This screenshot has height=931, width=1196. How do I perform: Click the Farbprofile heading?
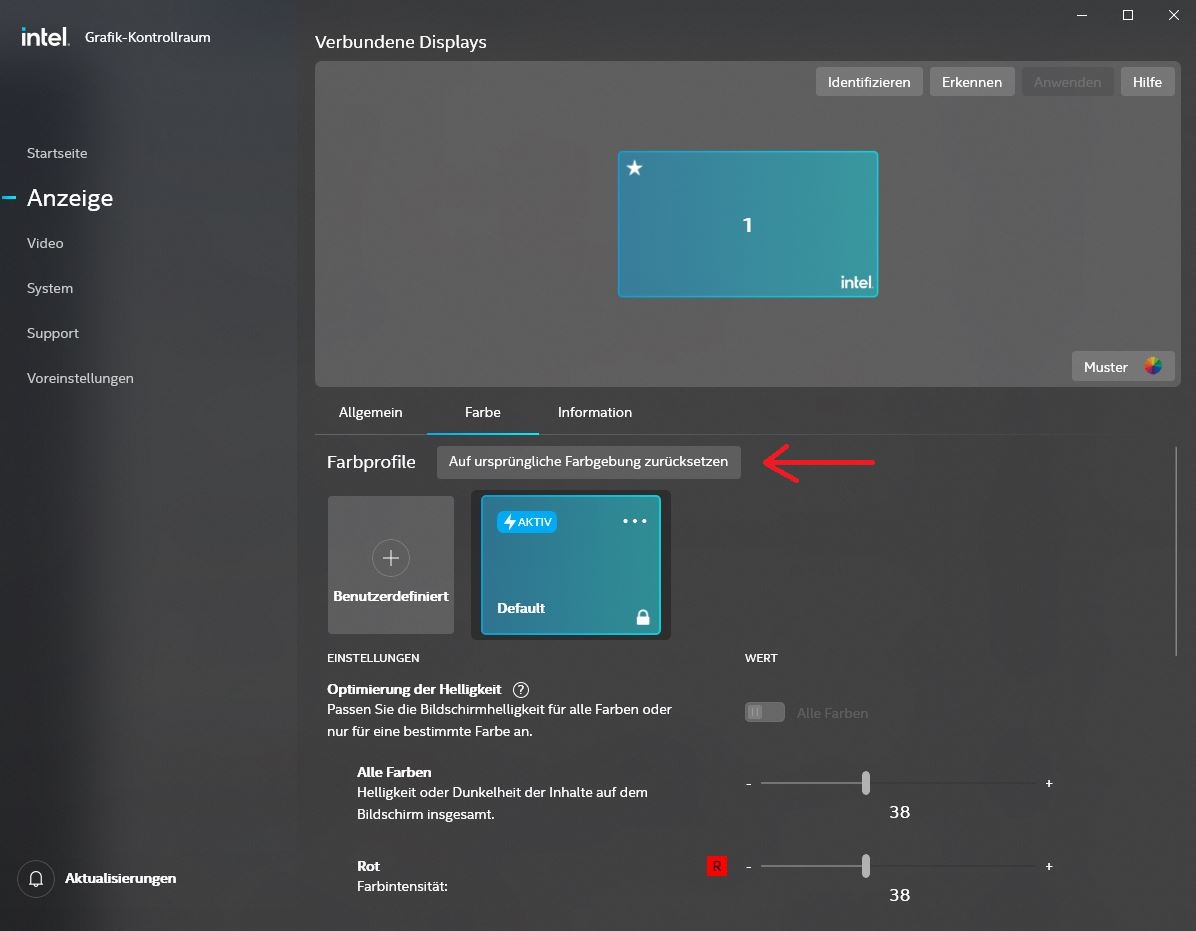(371, 462)
